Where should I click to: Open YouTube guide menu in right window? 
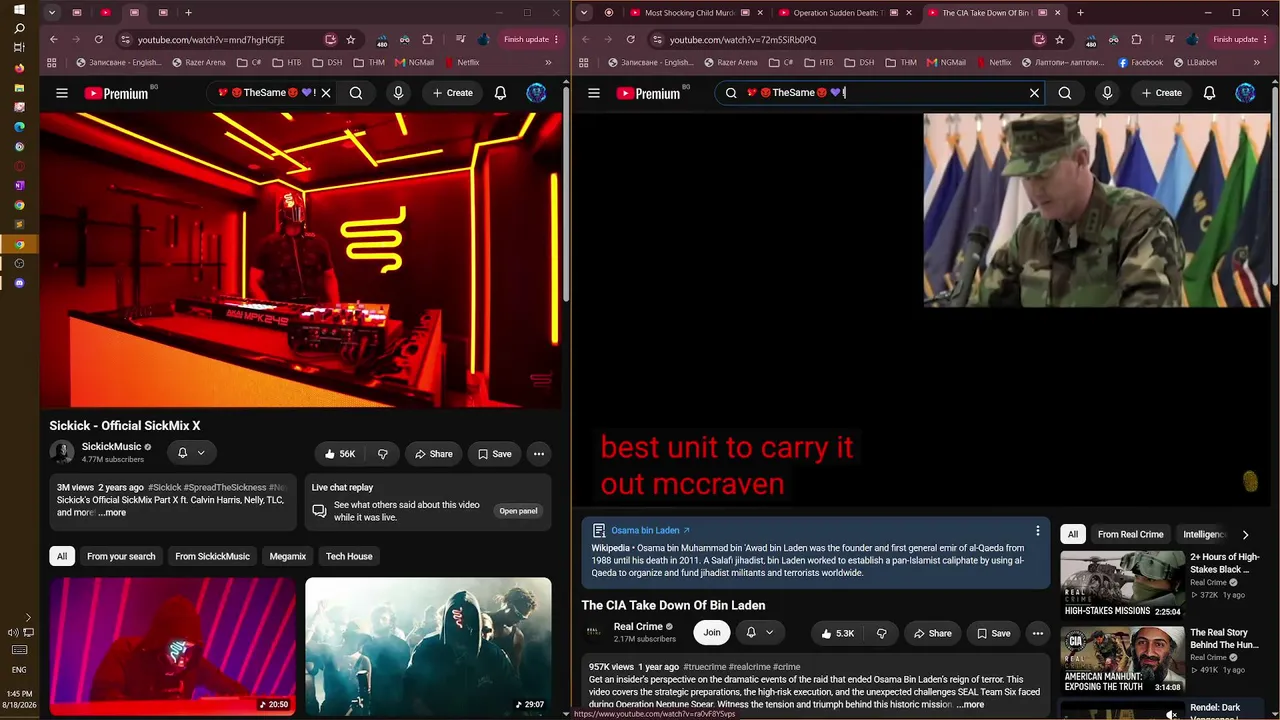[594, 93]
